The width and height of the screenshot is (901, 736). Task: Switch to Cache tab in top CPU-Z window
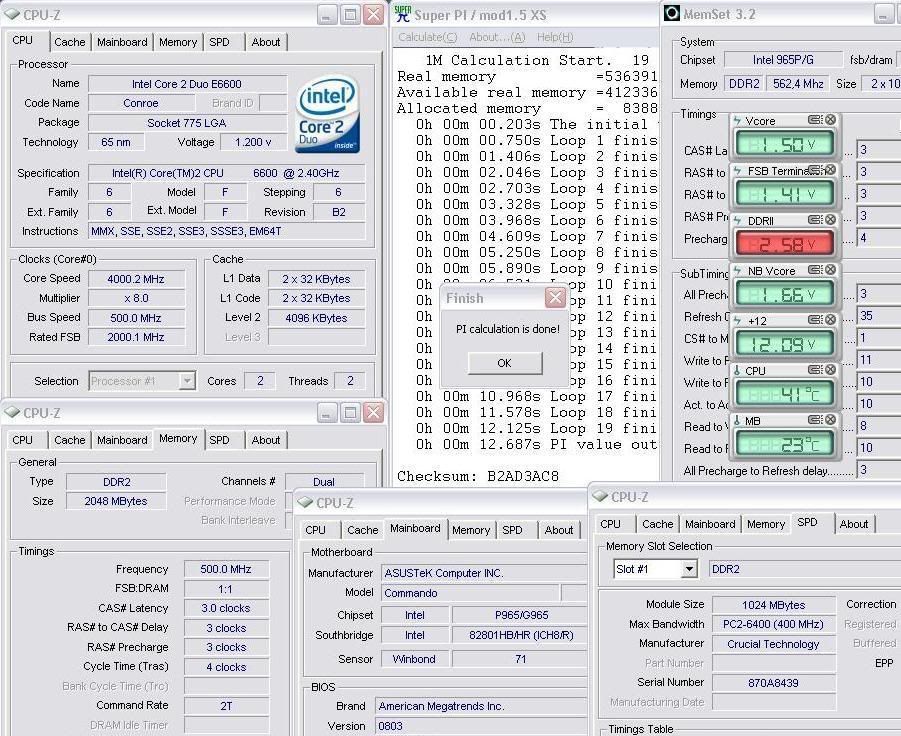[x=70, y=42]
